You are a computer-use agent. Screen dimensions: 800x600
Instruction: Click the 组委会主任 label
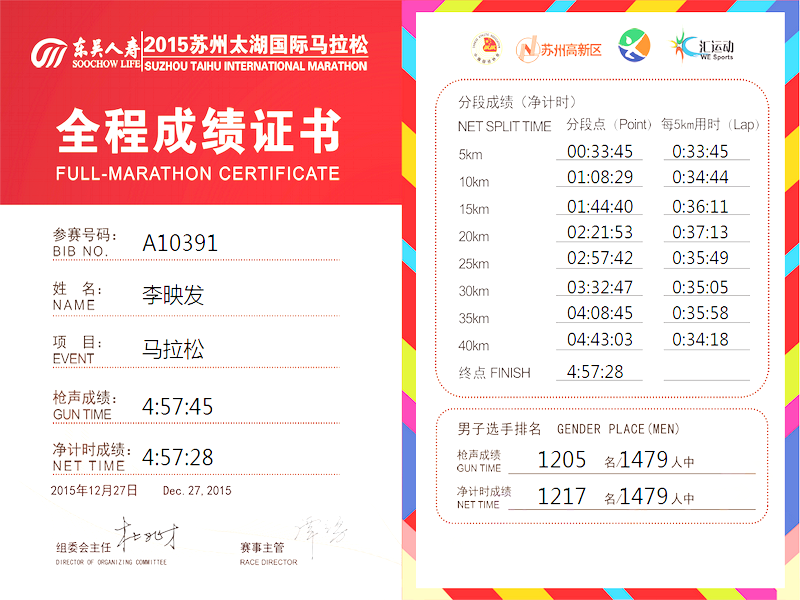click(83, 547)
